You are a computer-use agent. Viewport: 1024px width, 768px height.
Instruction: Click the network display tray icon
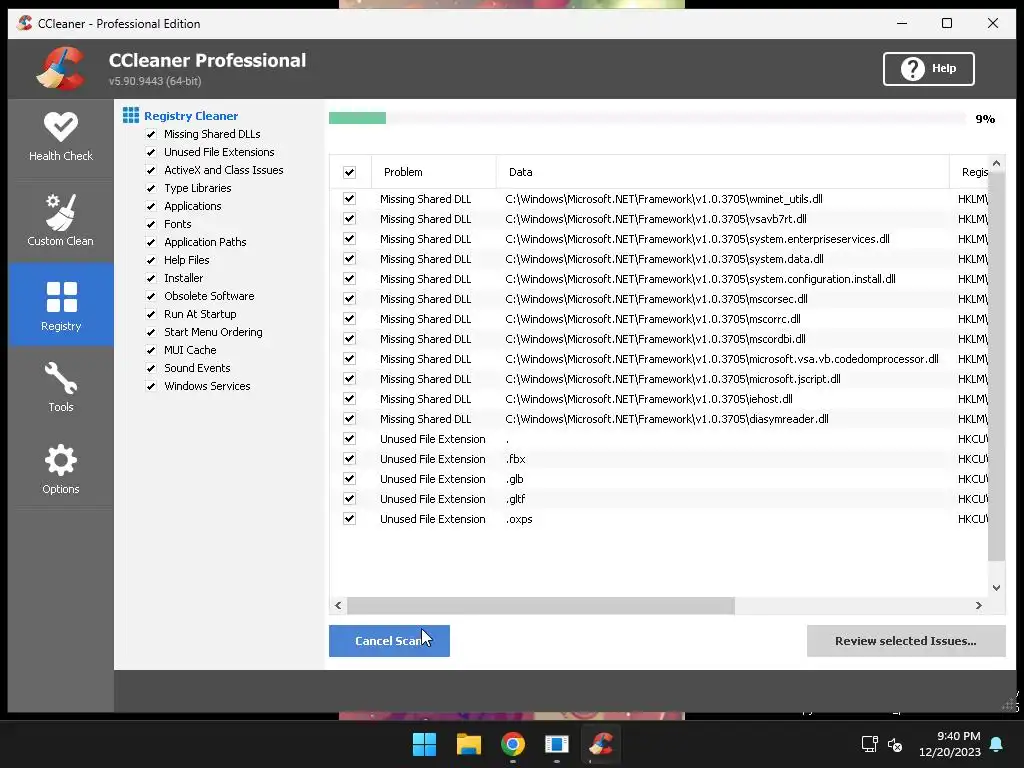(869, 744)
